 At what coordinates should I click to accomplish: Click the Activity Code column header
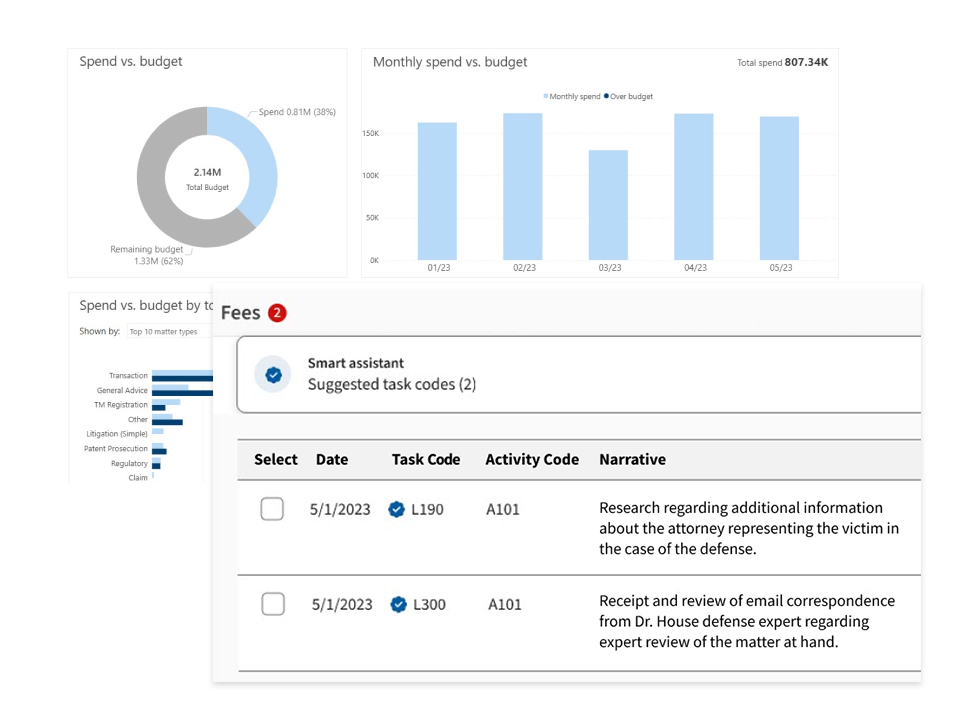pos(532,460)
